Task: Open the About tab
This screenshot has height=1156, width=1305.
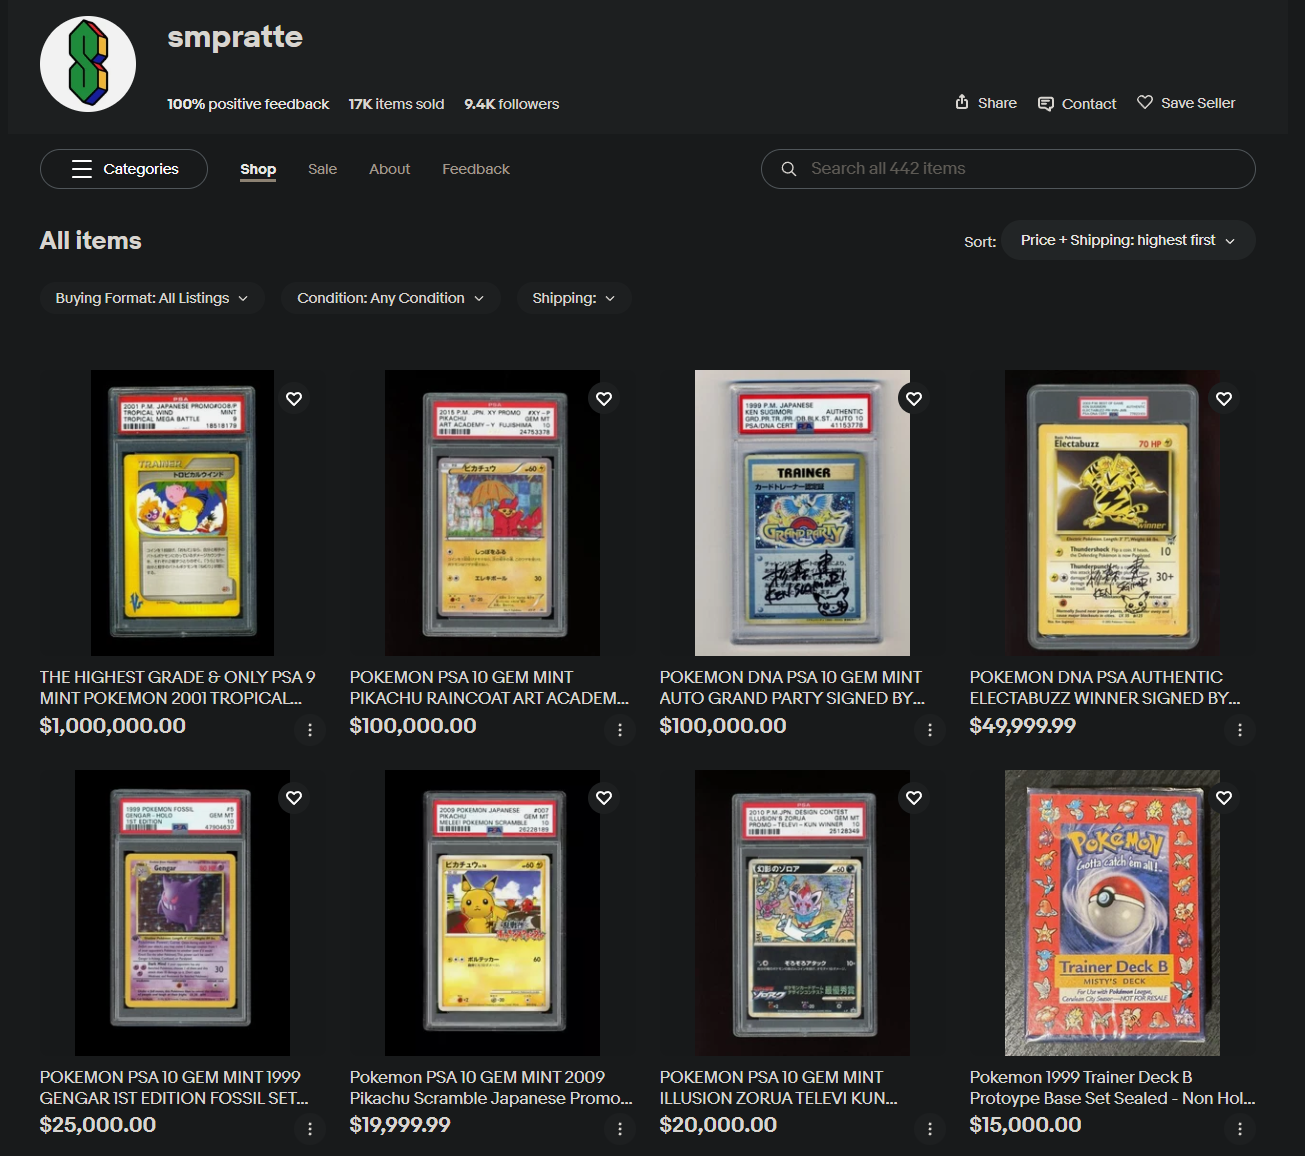Action: pyautogui.click(x=390, y=169)
